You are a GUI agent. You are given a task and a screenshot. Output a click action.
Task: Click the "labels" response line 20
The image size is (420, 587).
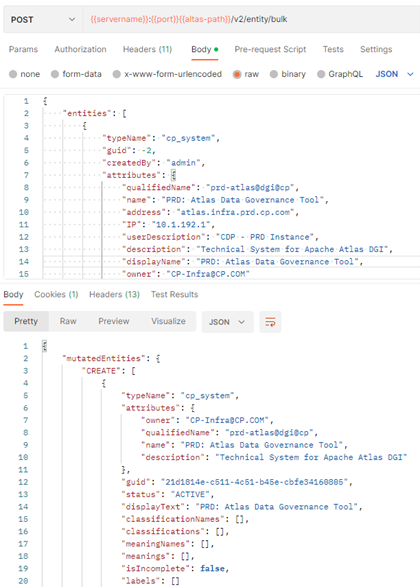click(x=150, y=581)
